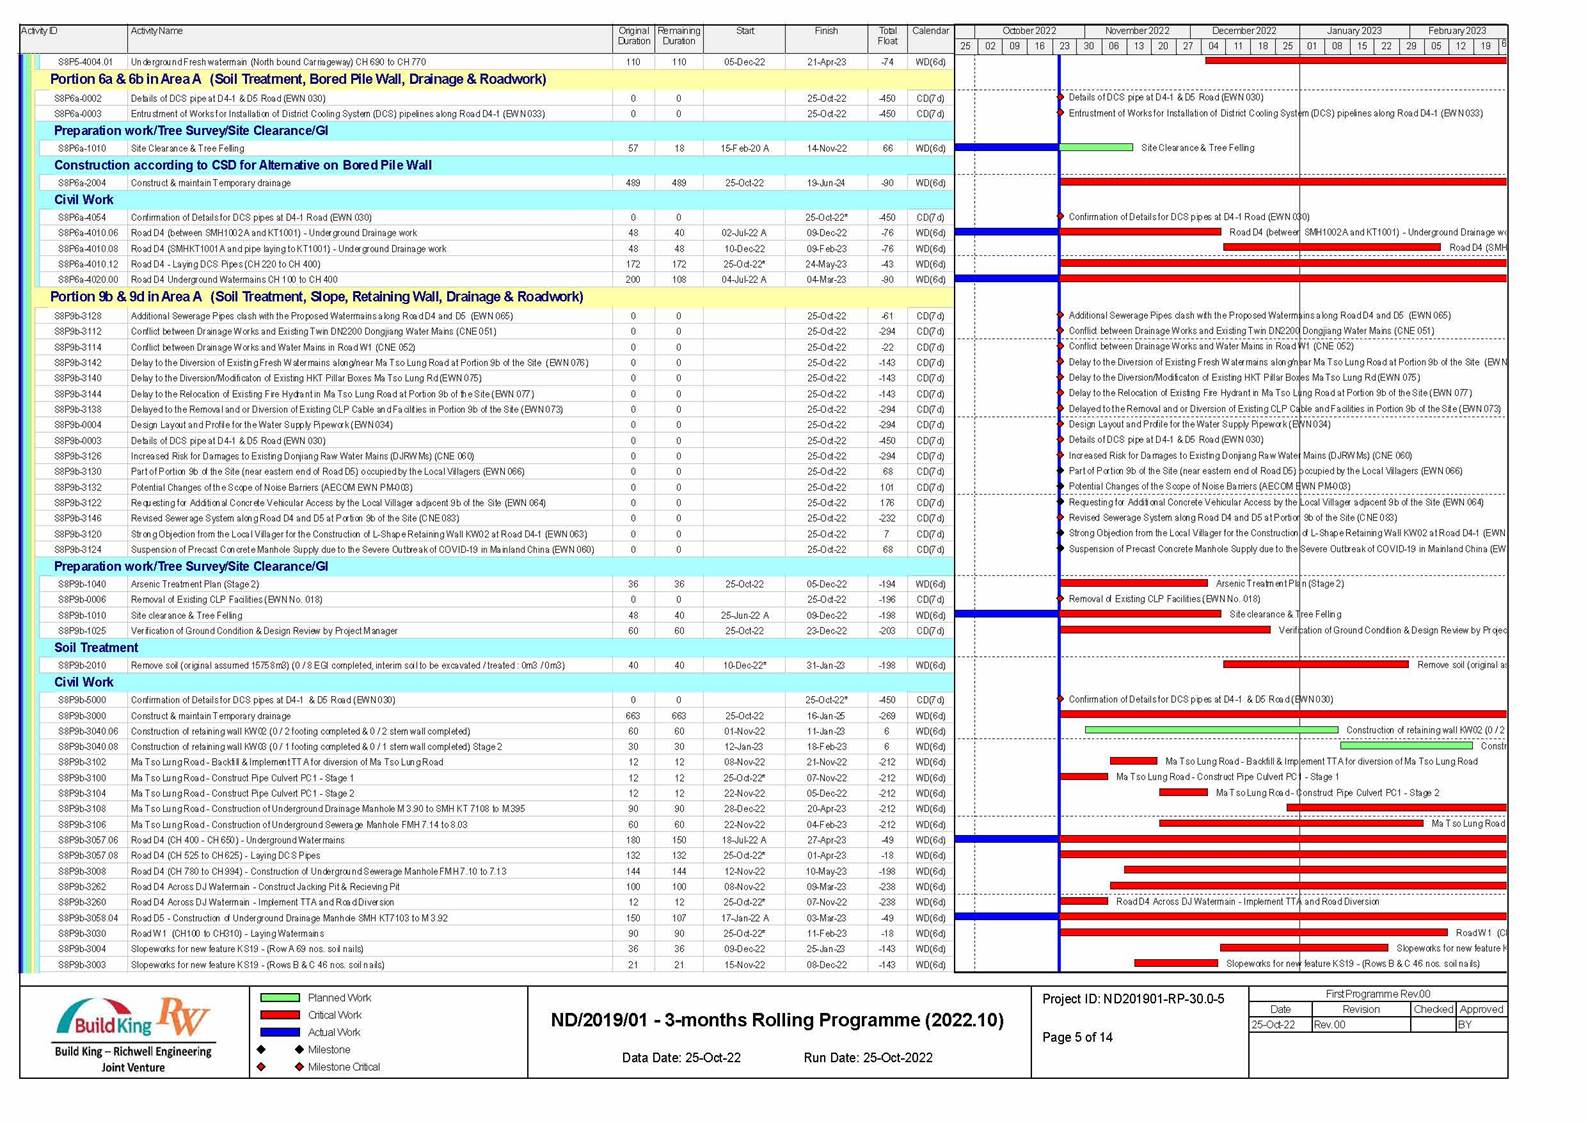Click the Data Date: 25-Oct-22 label

click(x=681, y=1058)
